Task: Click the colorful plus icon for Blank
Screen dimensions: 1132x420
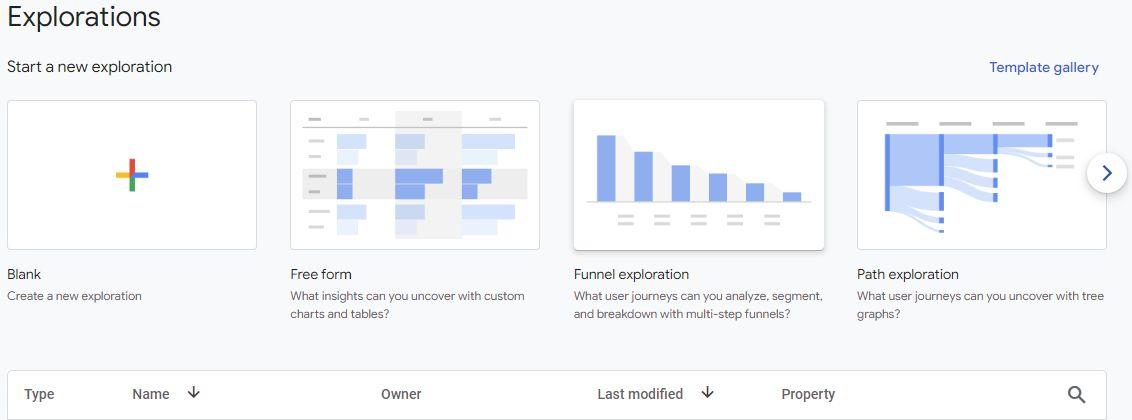Action: pyautogui.click(x=132, y=175)
